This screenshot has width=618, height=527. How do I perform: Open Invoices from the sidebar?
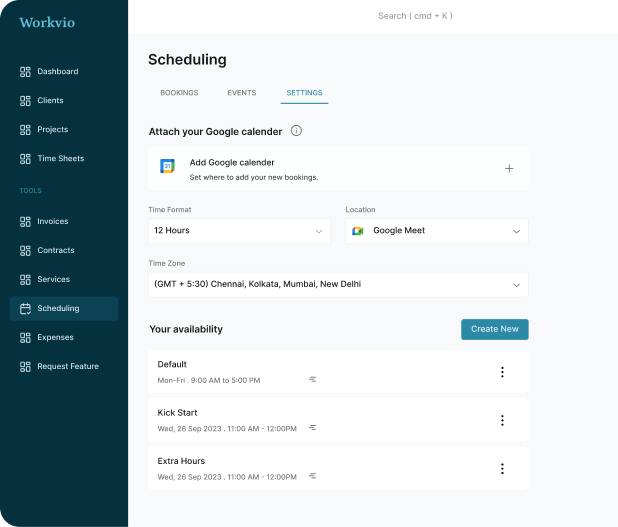pyautogui.click(x=53, y=221)
